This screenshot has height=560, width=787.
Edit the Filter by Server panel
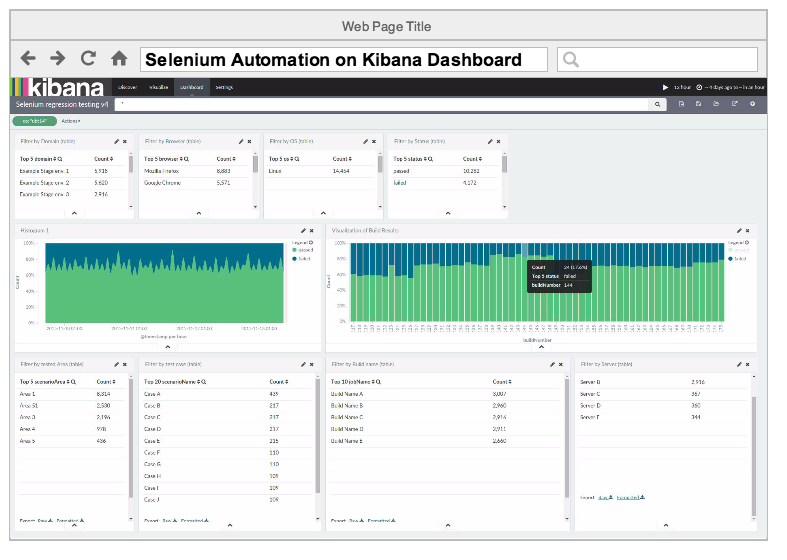(739, 364)
